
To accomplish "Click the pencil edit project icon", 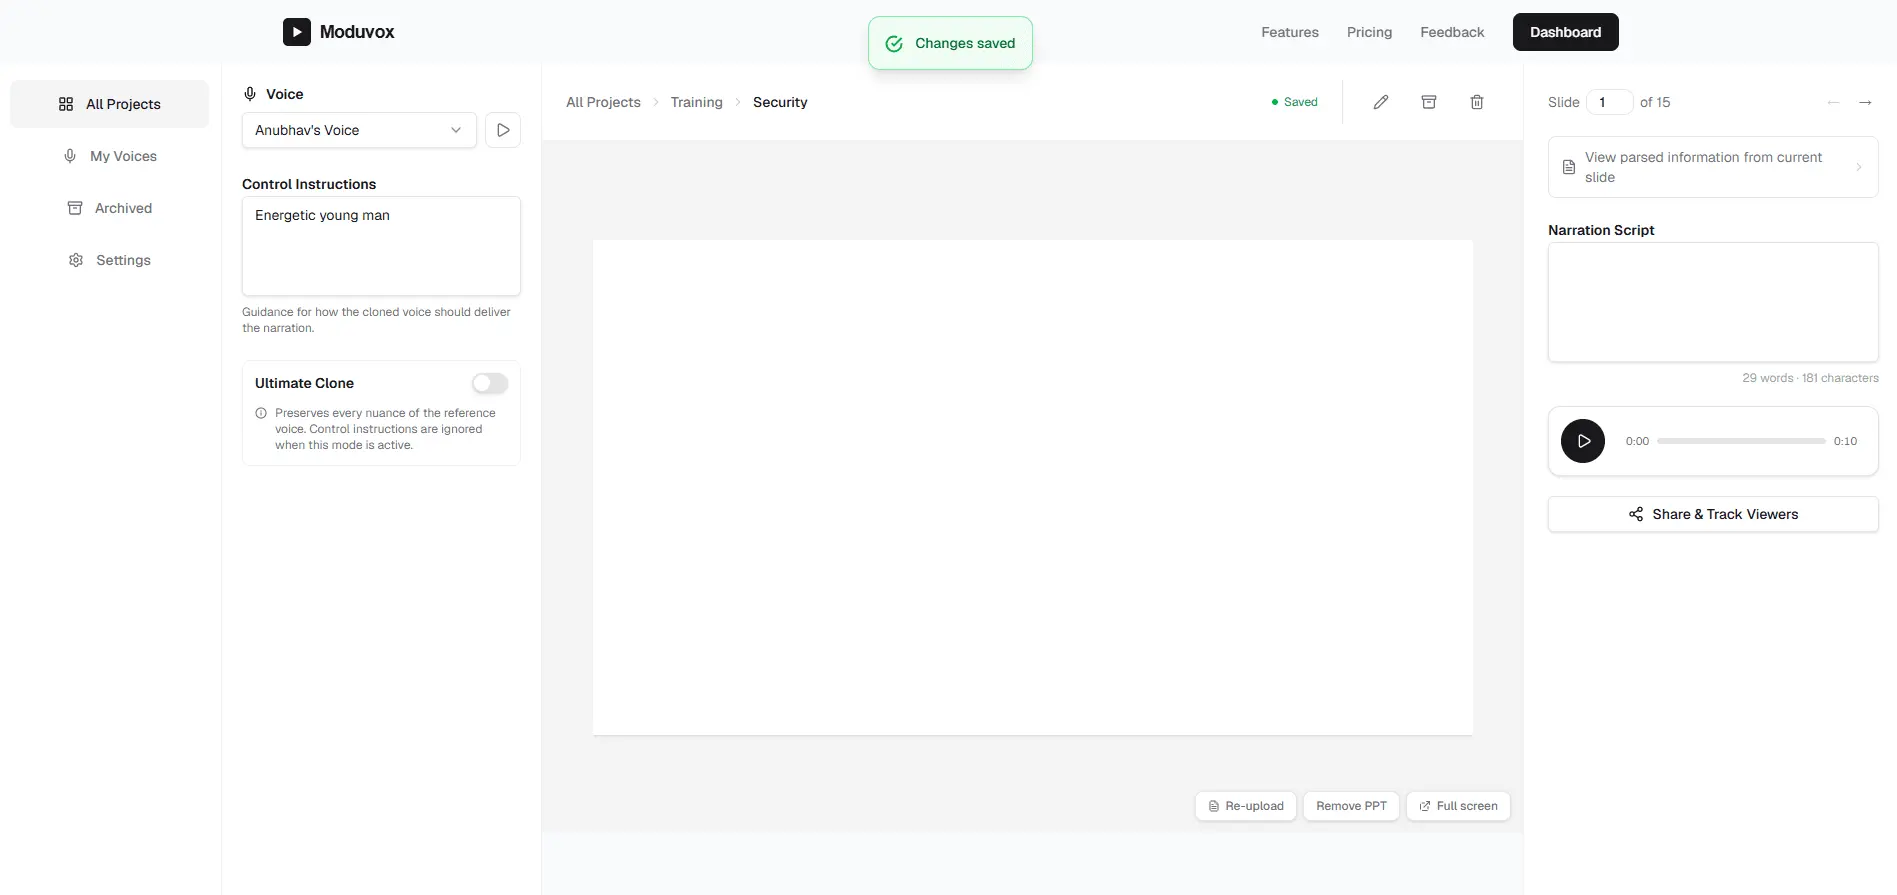I will click(x=1381, y=102).
